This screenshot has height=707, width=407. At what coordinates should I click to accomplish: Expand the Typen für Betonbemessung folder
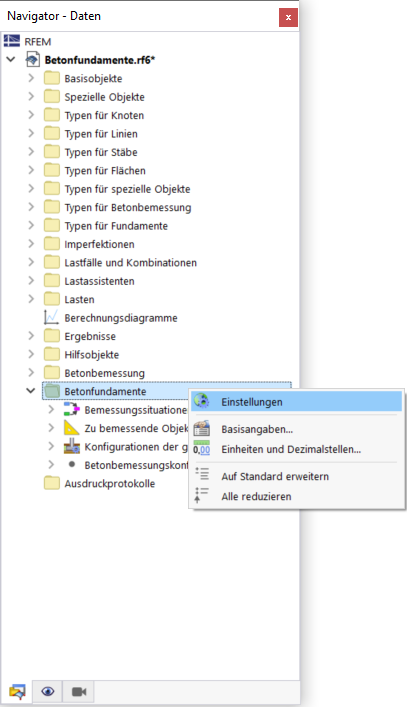[x=31, y=207]
